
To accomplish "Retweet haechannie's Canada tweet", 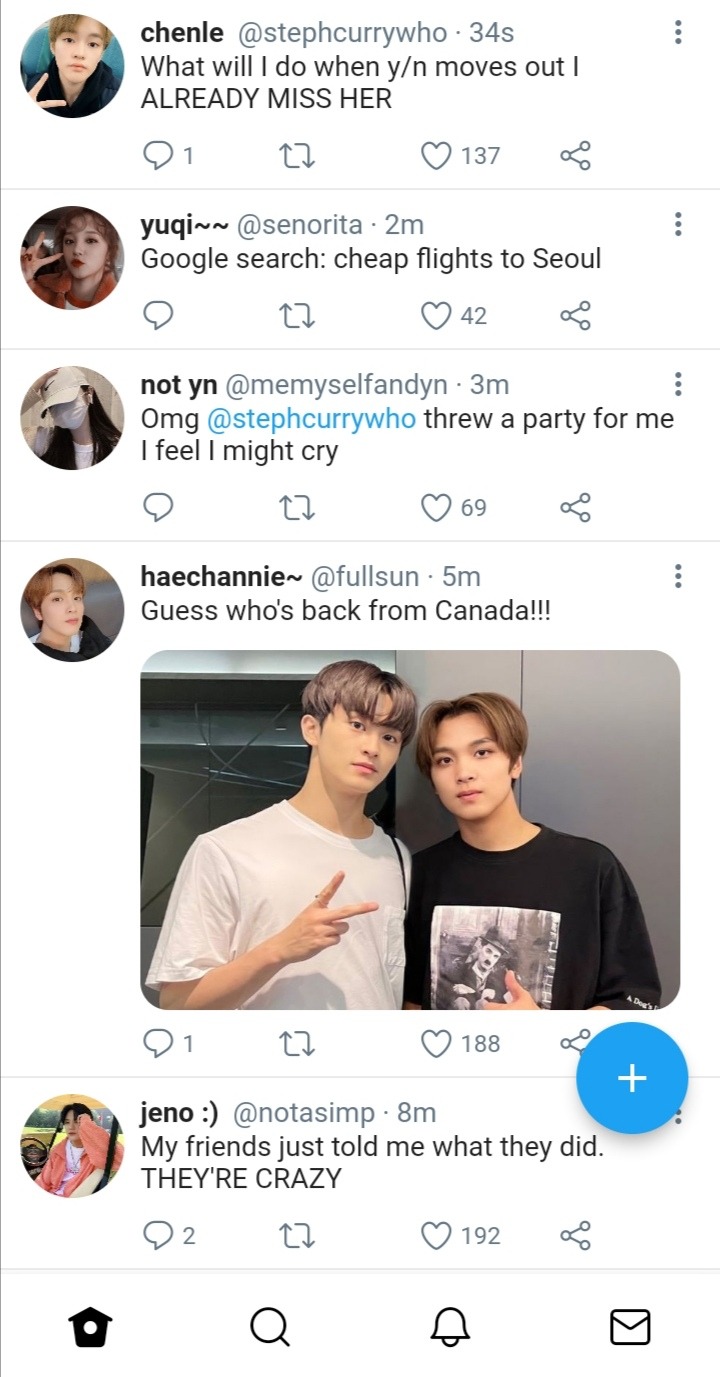I will click(x=298, y=1044).
